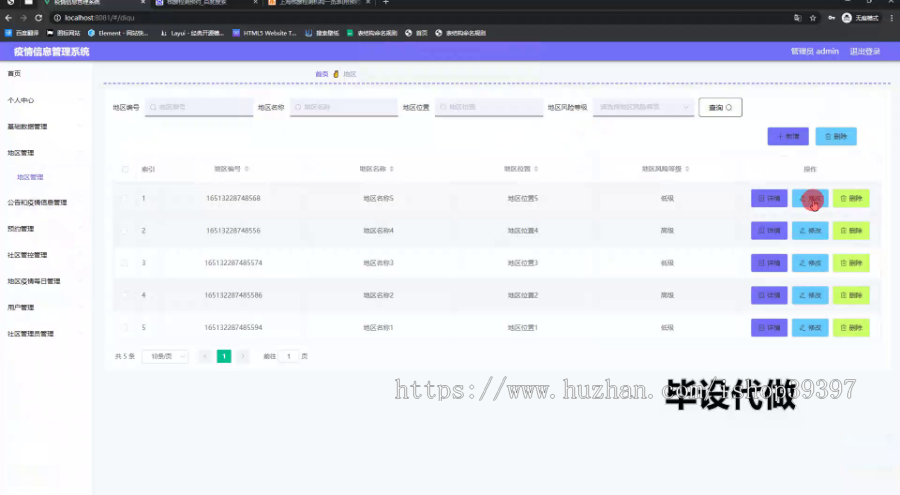This screenshot has width=900, height=495.
Task: Check the checkbox for row 165132287485574
Action: 125,262
